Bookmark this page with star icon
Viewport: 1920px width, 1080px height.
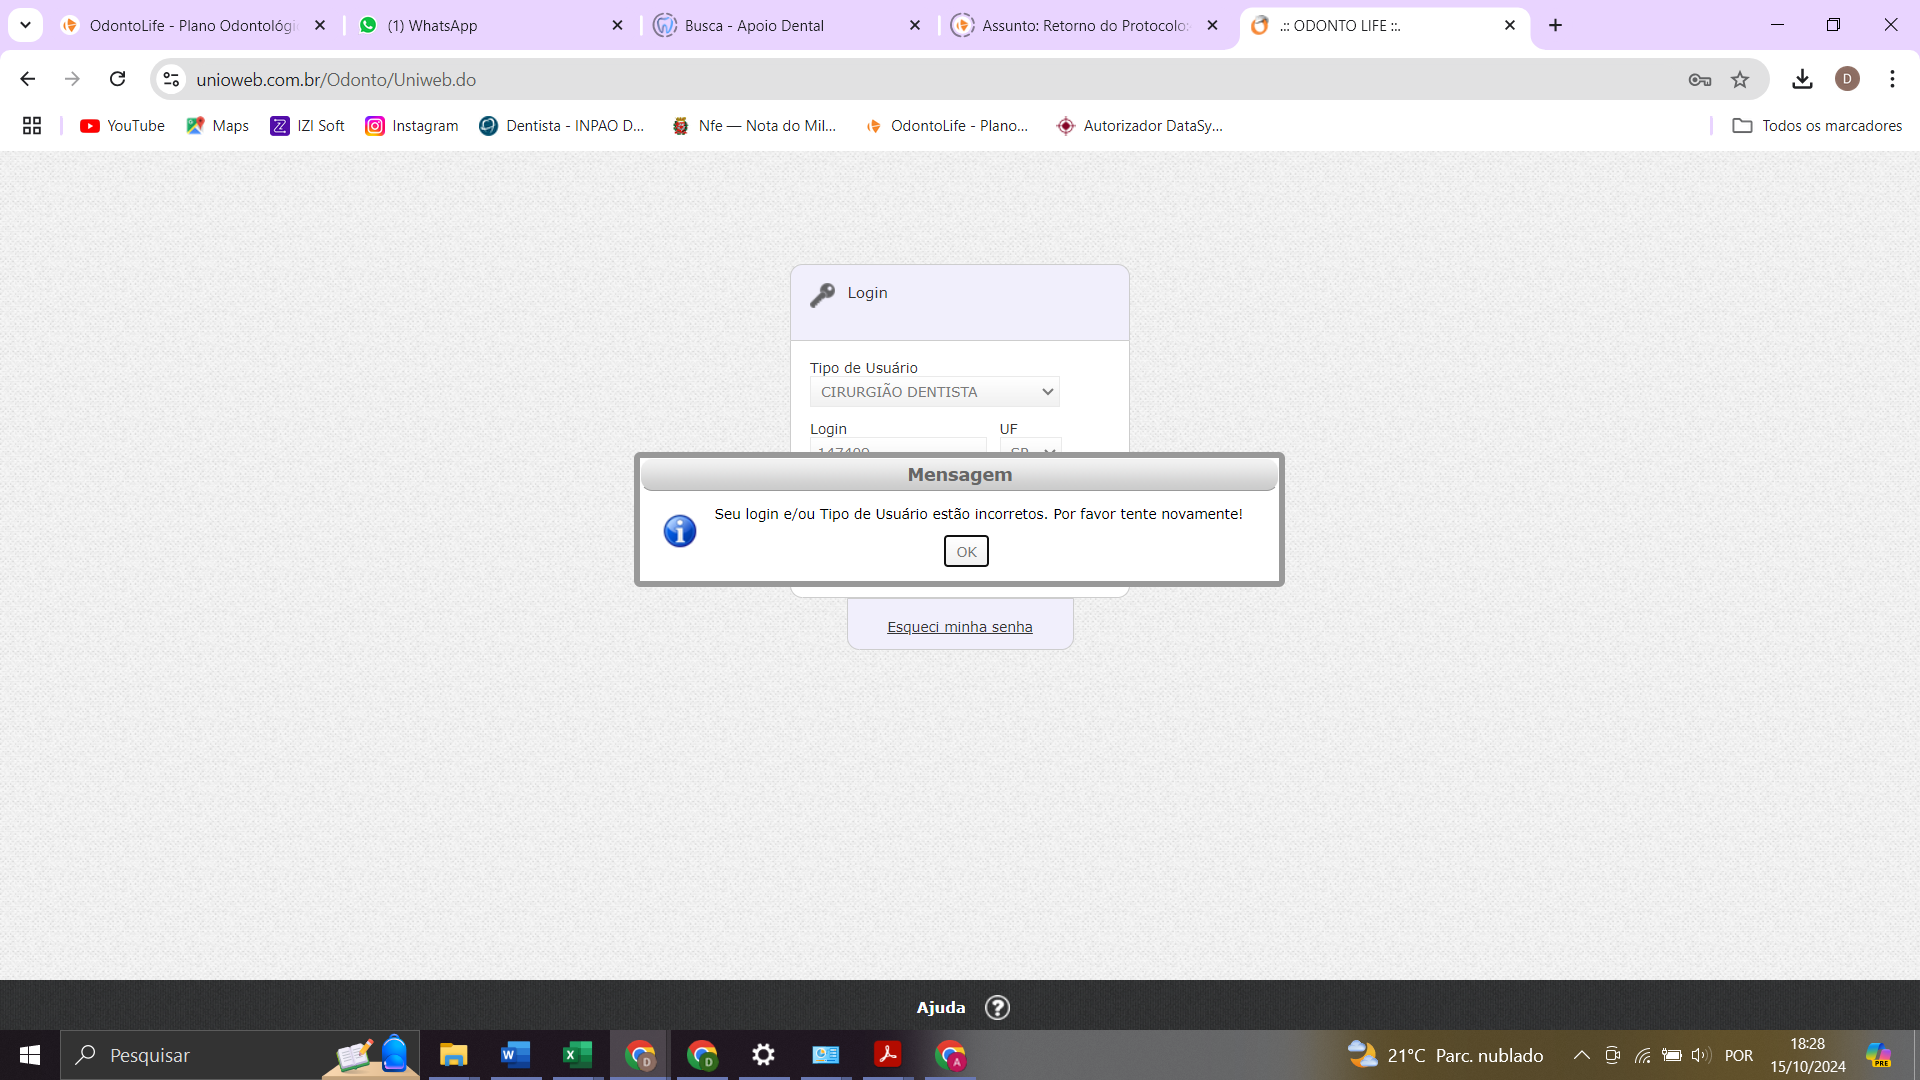click(x=1740, y=79)
